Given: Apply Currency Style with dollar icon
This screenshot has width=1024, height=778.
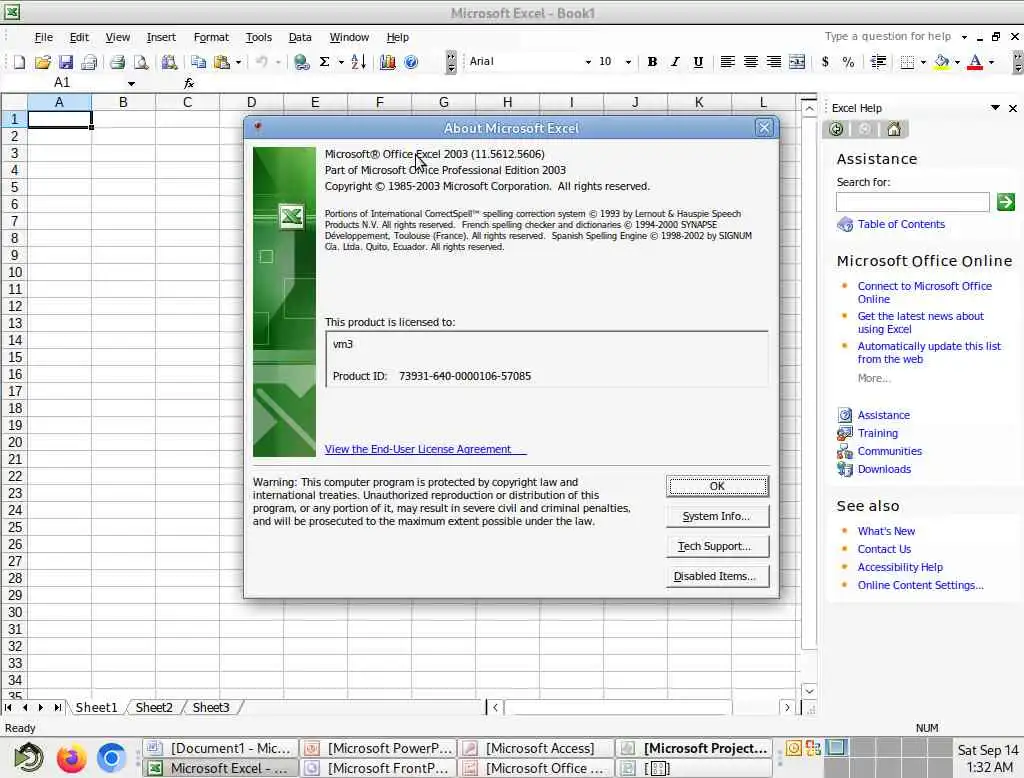Looking at the screenshot, I should click(x=825, y=62).
